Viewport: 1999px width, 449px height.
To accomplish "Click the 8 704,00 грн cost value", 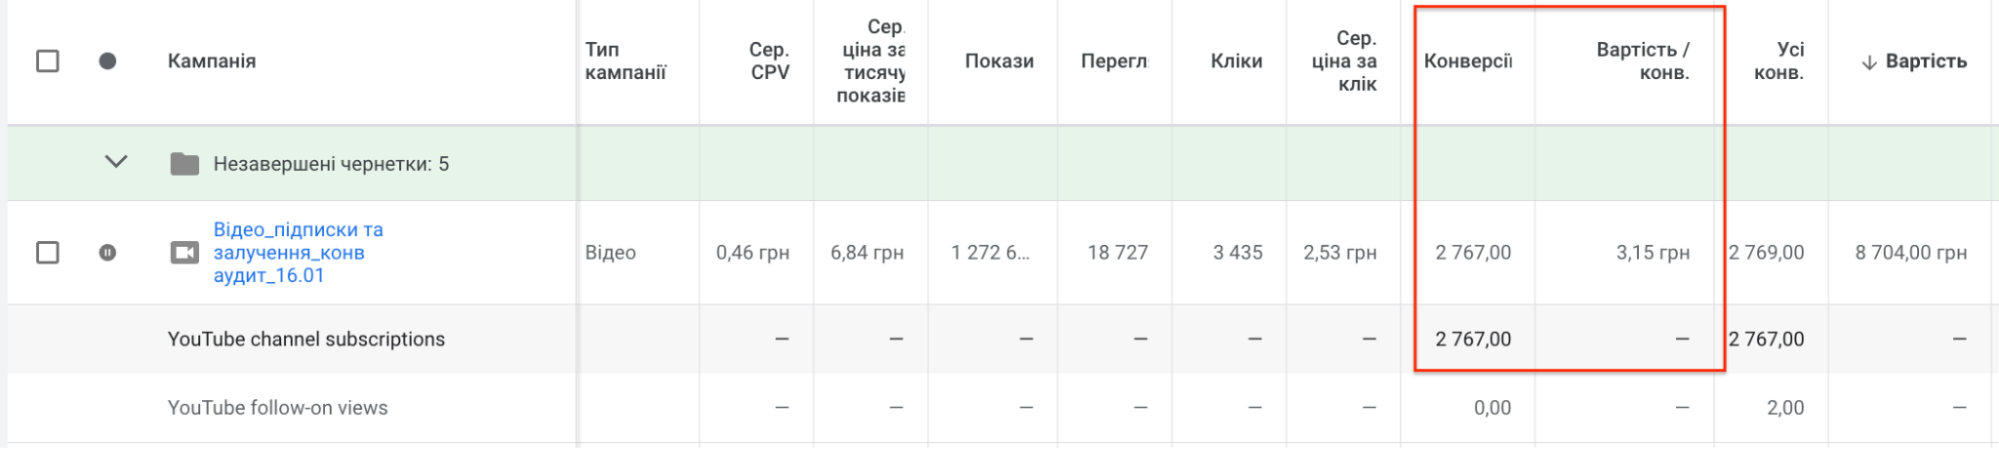I will click(x=1910, y=253).
